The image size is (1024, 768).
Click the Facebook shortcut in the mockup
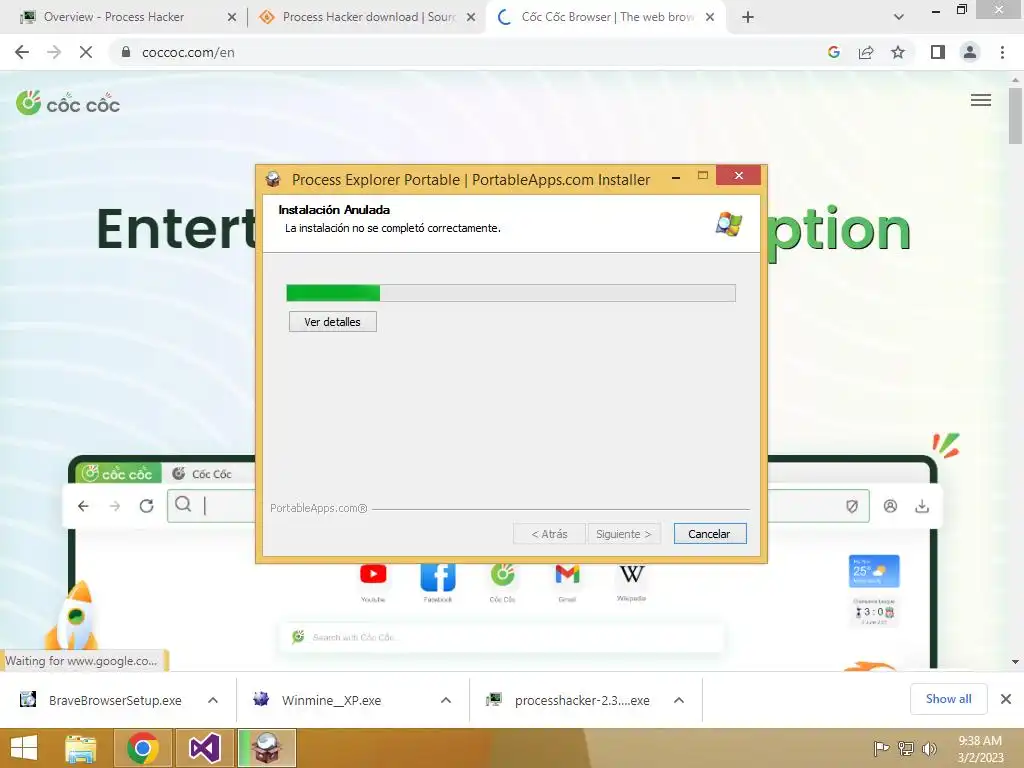click(438, 577)
